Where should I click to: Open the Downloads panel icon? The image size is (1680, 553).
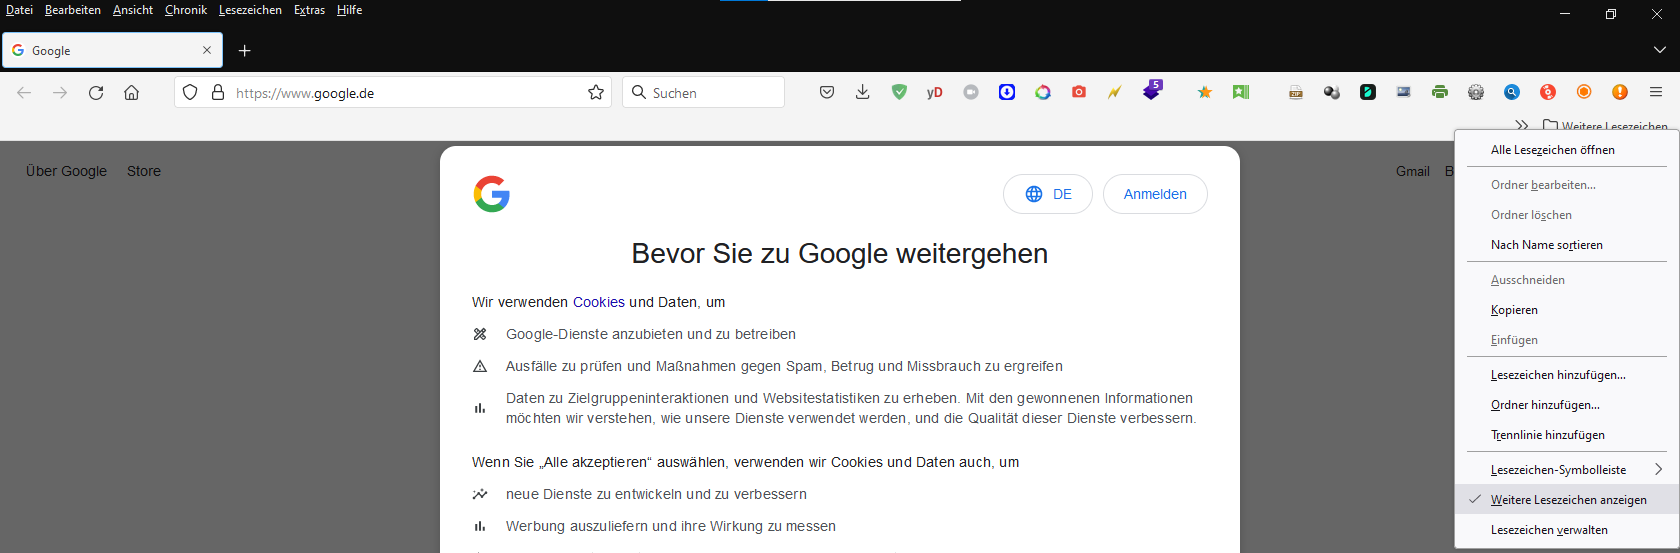863,92
